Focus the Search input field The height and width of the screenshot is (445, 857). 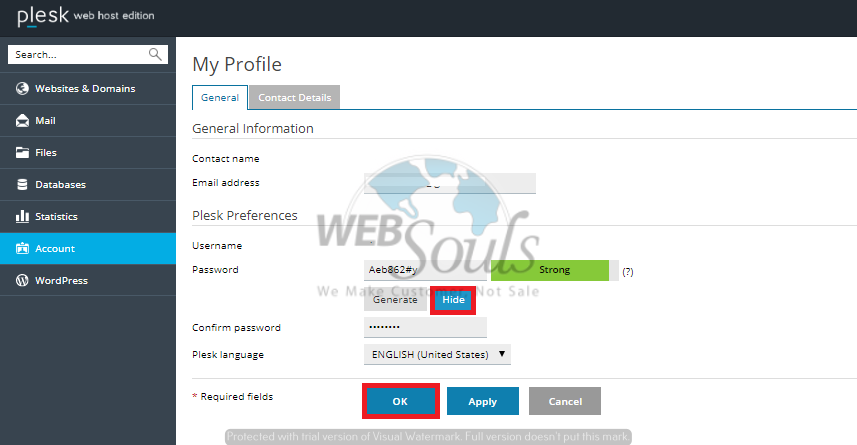pos(87,54)
